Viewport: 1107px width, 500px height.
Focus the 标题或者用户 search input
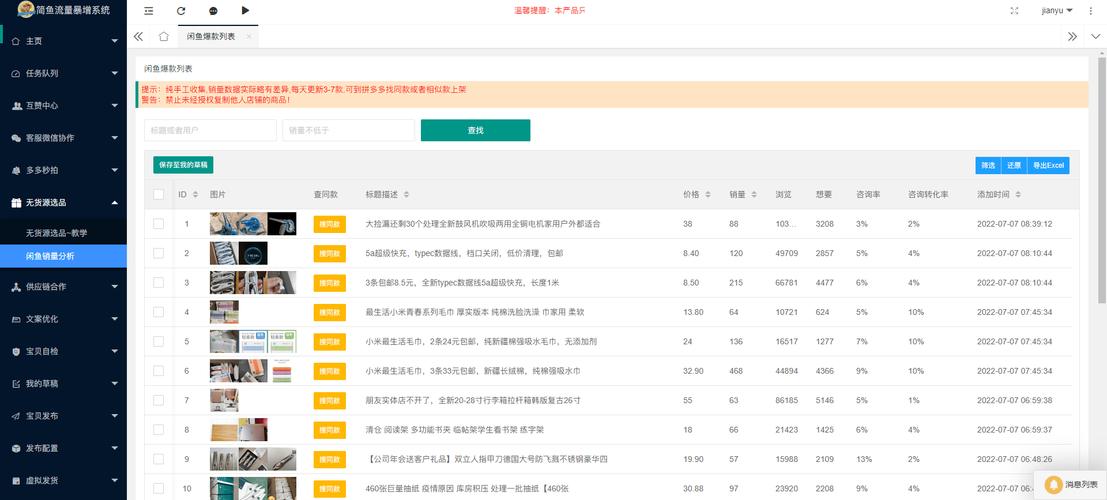coord(210,131)
